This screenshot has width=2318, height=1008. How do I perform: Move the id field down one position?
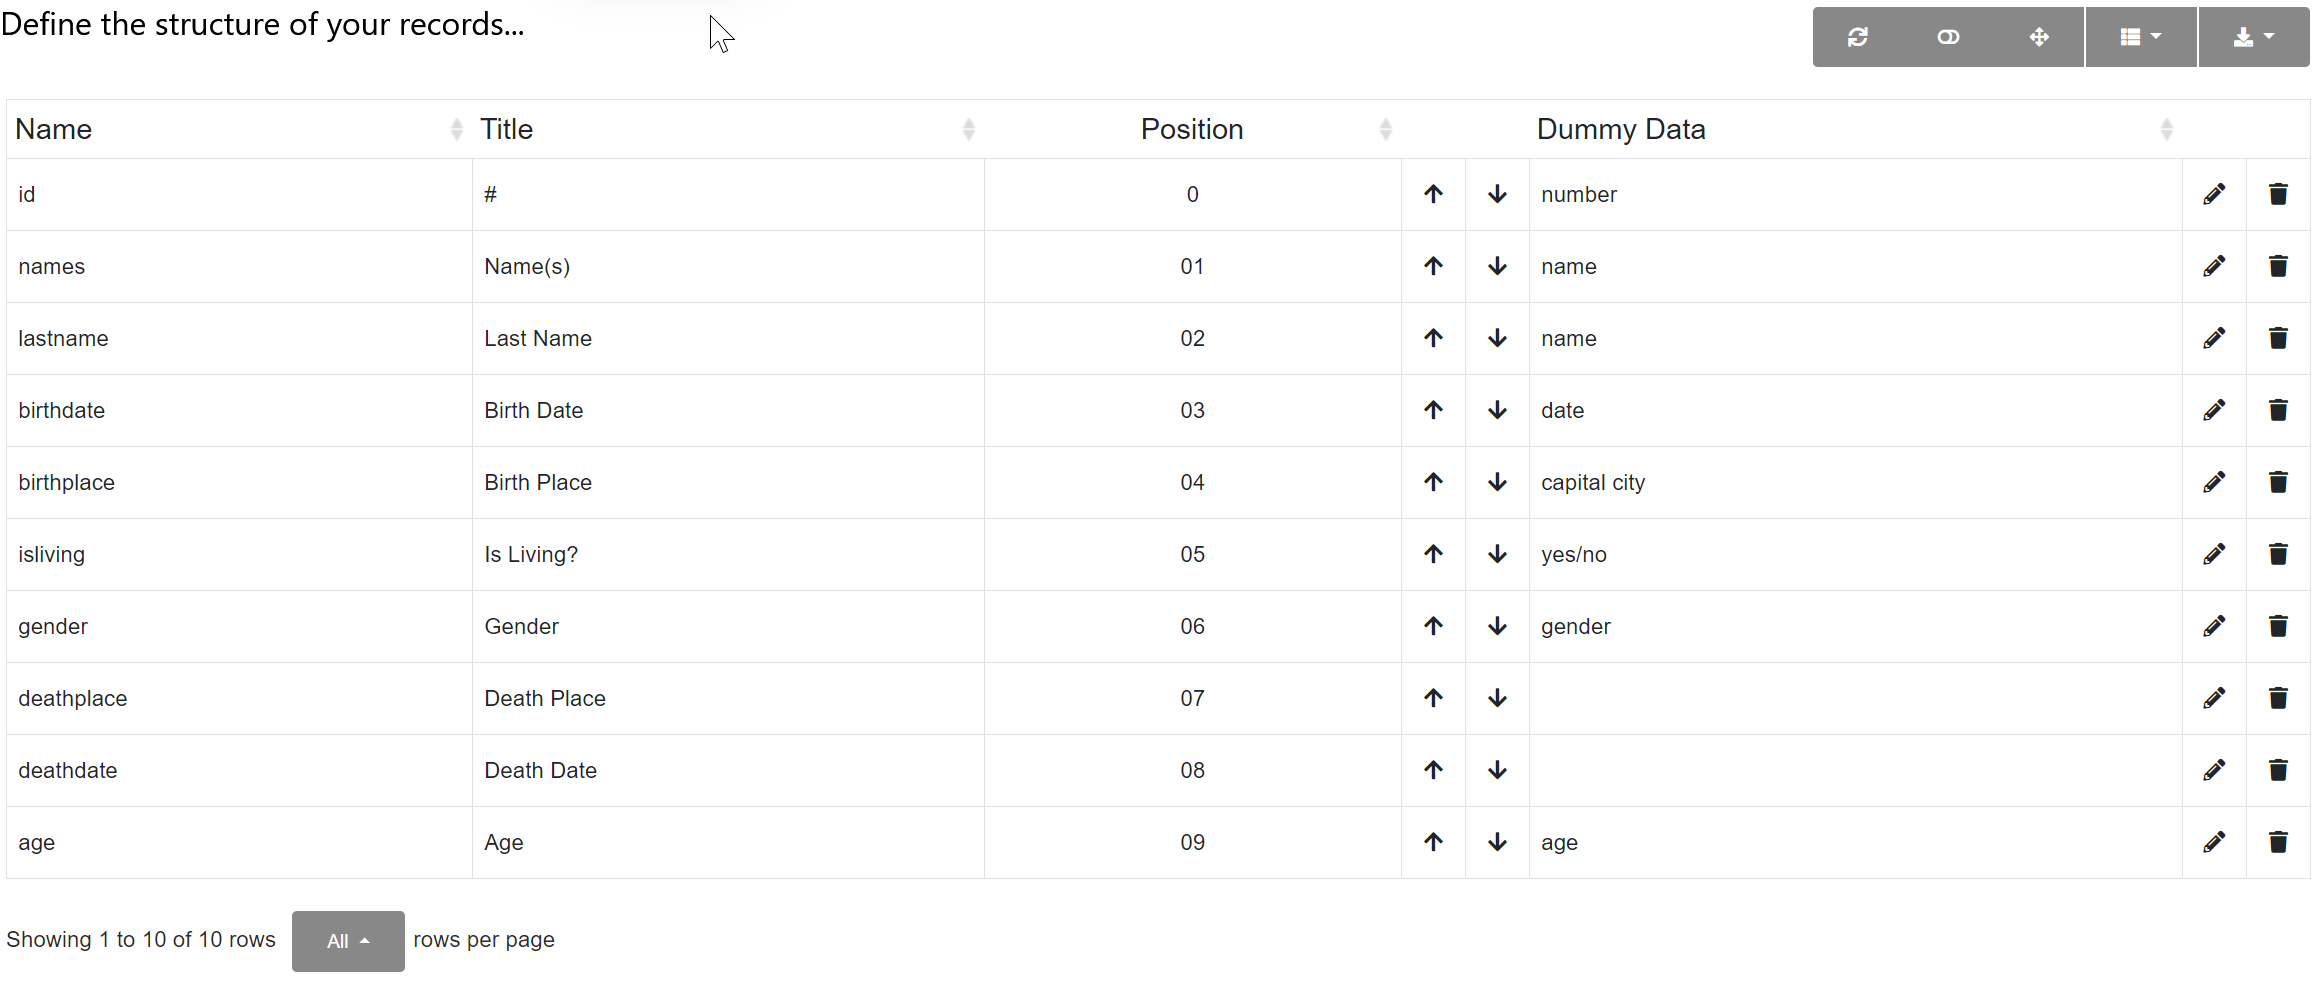pos(1497,194)
